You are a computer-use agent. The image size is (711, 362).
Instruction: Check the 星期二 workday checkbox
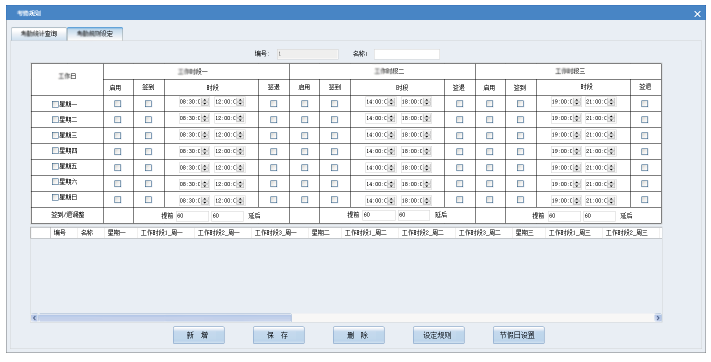pos(55,120)
